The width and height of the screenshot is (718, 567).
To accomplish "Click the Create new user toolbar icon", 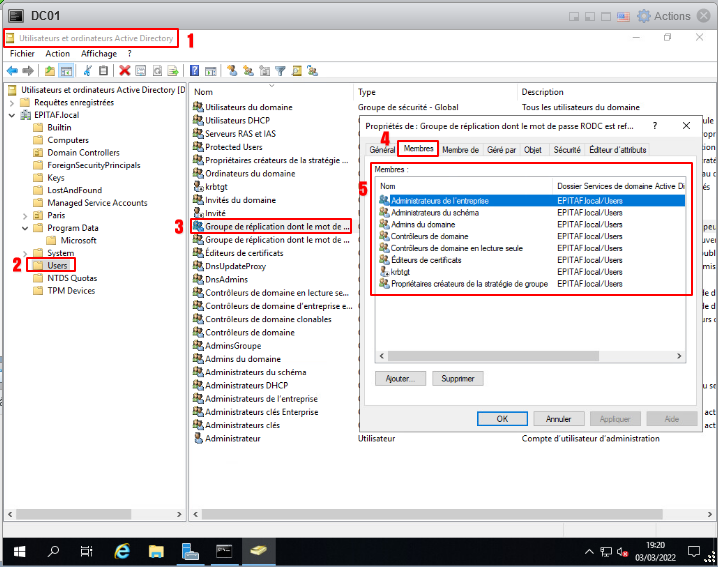I will [231, 71].
